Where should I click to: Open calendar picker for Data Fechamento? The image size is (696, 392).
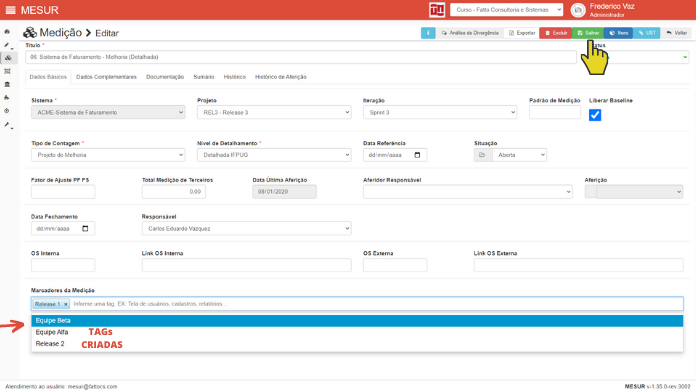[85, 229]
